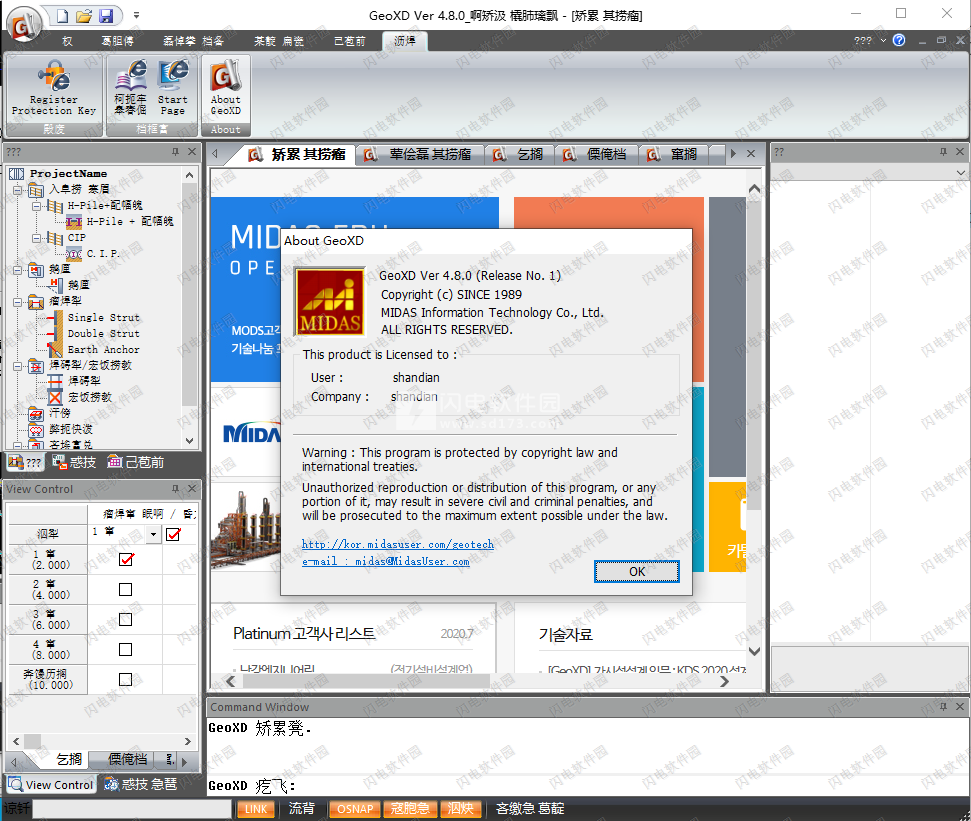Collapse the first group under ProjectName
The width and height of the screenshot is (971, 821).
pos(17,189)
